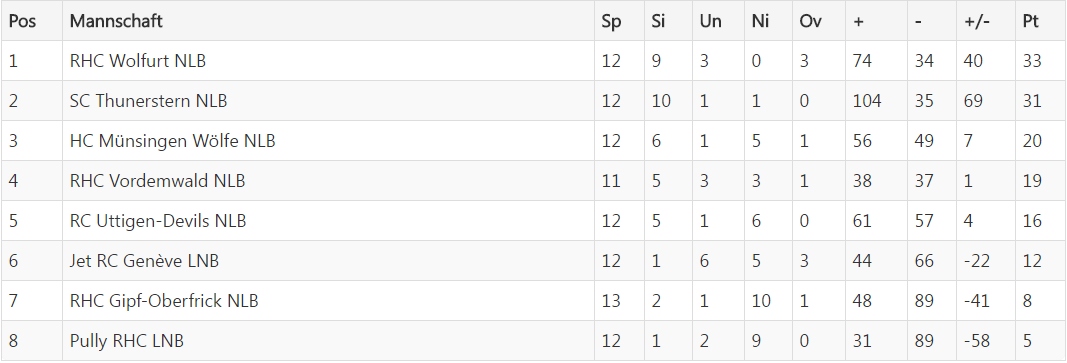Click the Ov column header

[810, 21]
